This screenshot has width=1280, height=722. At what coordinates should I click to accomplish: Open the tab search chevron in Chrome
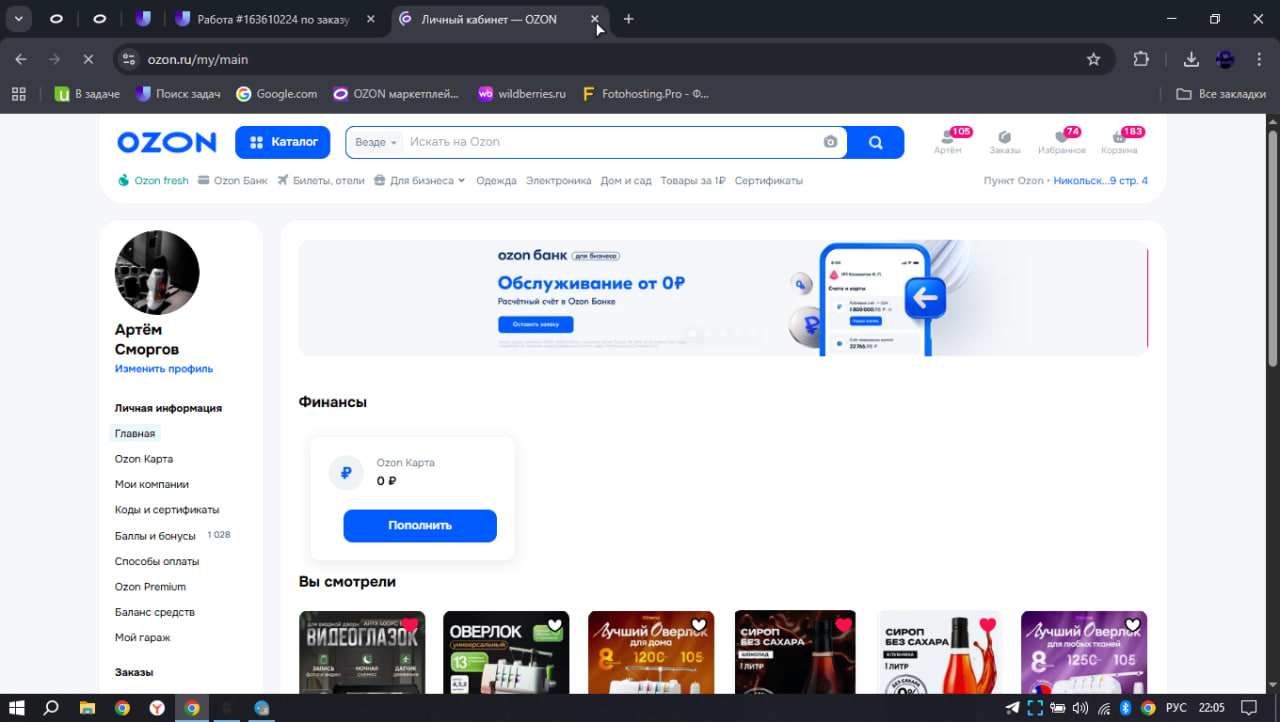pos(18,19)
